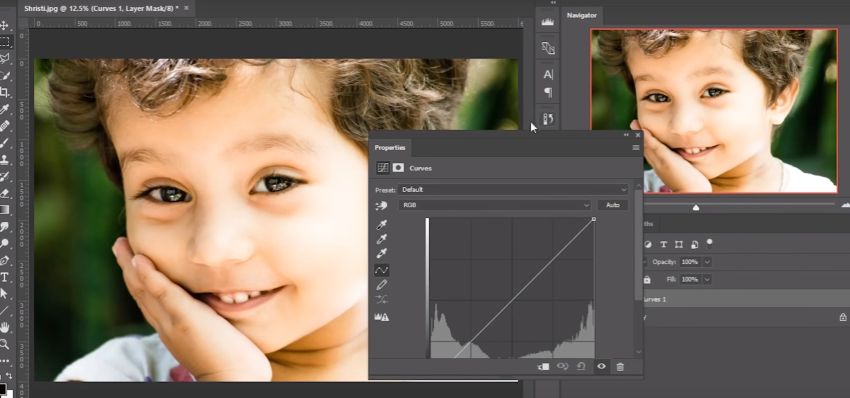Click the on-image adjustment hand tool

coord(382,206)
